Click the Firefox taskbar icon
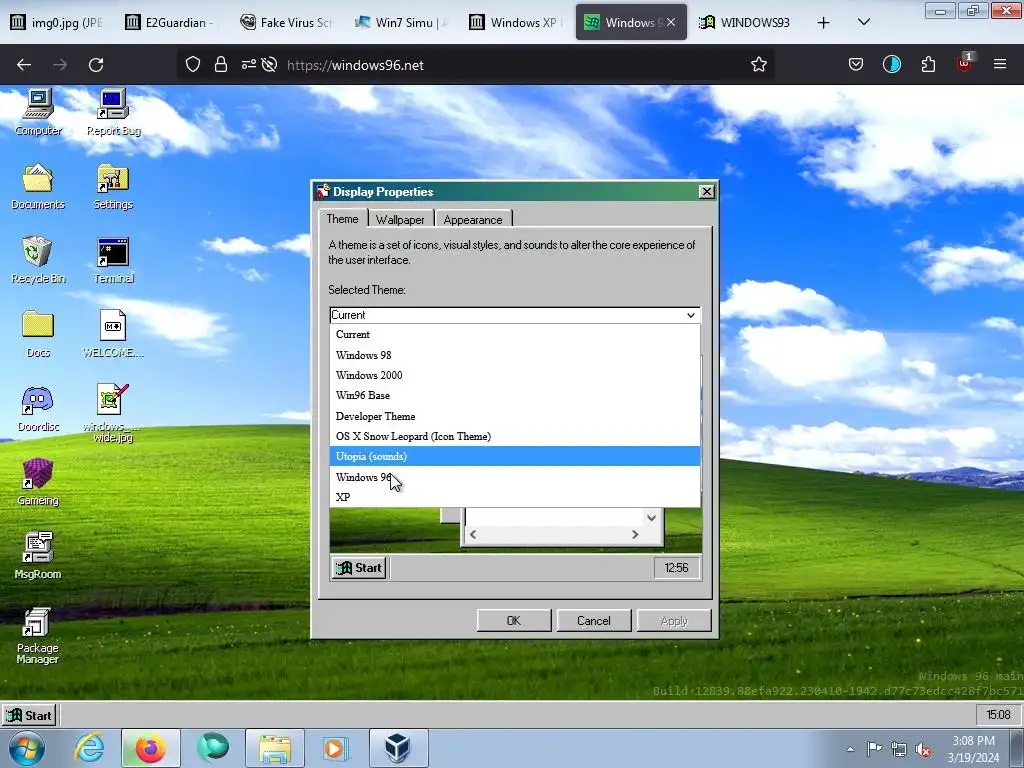 pyautogui.click(x=150, y=748)
